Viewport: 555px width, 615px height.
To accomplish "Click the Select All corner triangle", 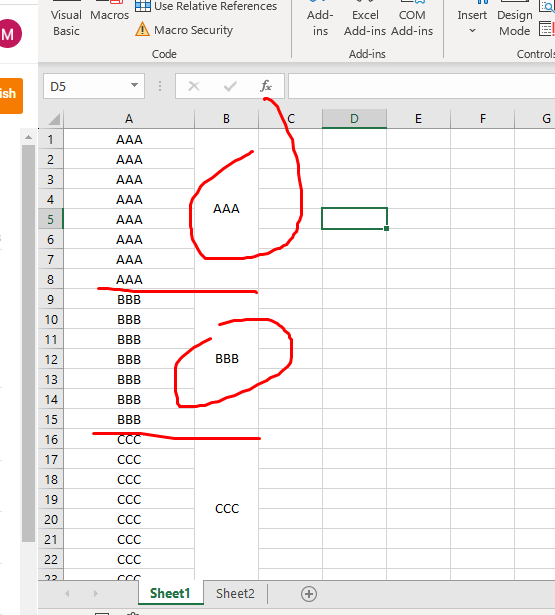I will 52,118.
